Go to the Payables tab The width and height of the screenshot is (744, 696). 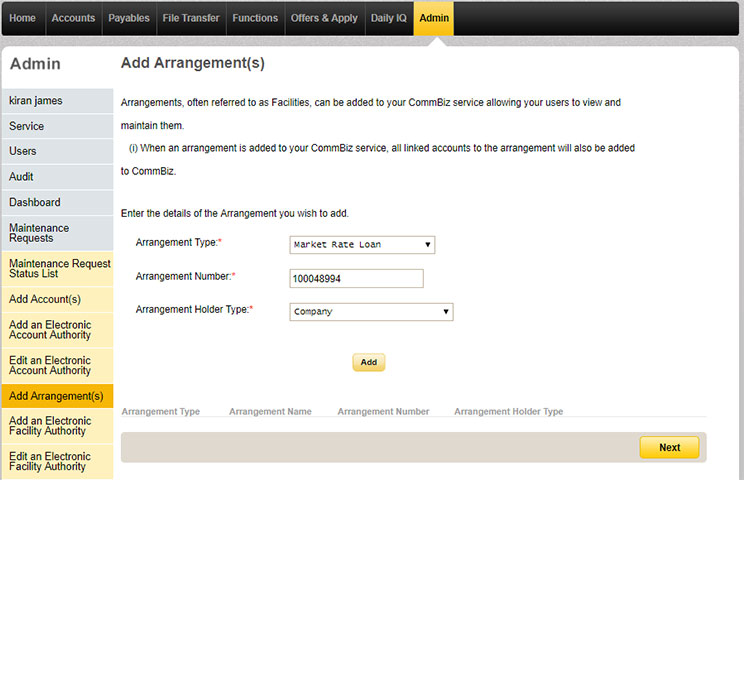(x=129, y=18)
